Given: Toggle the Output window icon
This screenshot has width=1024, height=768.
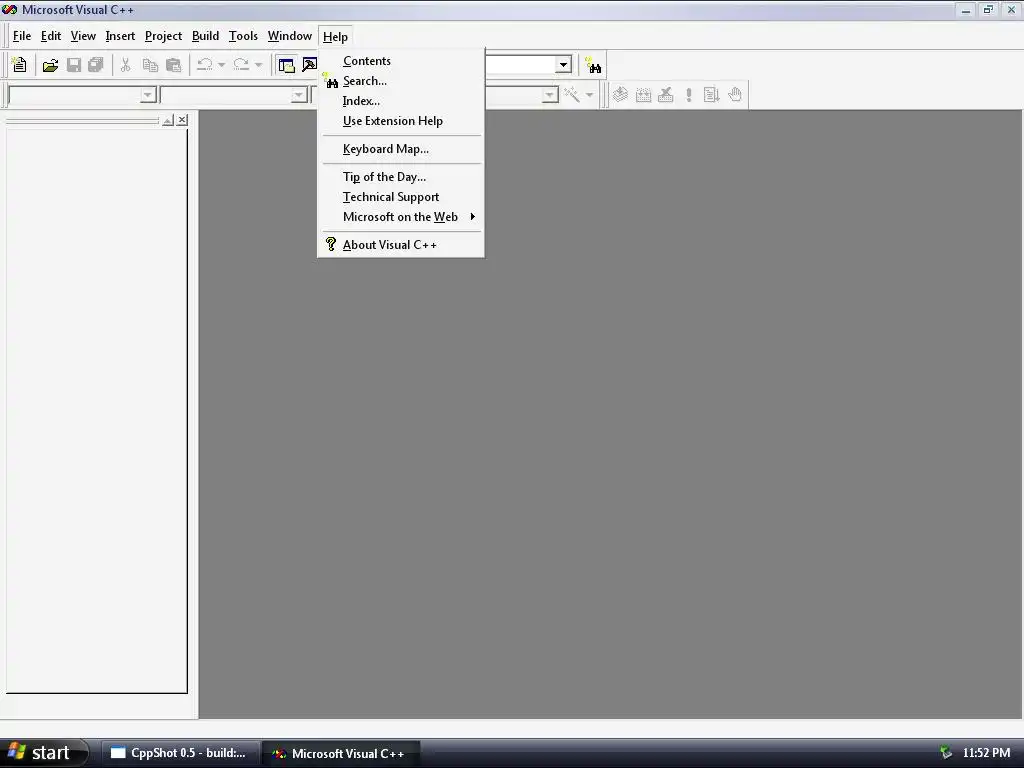Looking at the screenshot, I should 309,65.
